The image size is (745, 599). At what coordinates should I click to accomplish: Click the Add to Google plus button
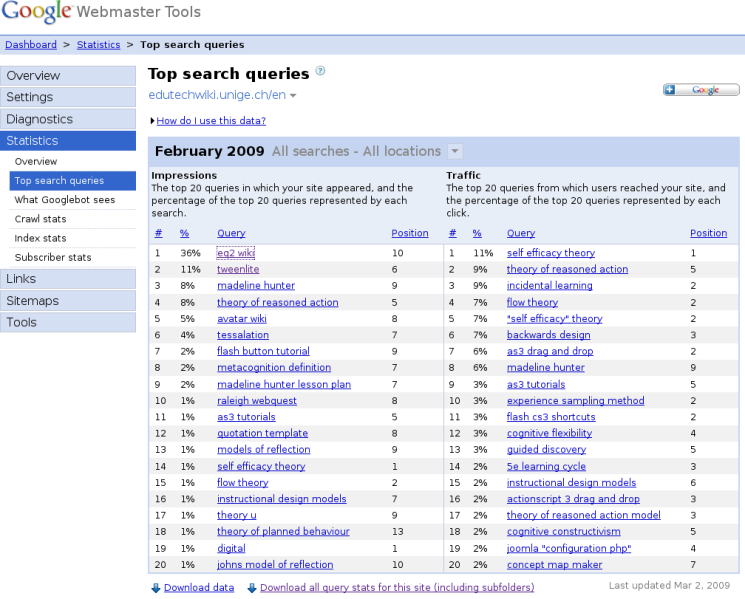[701, 90]
